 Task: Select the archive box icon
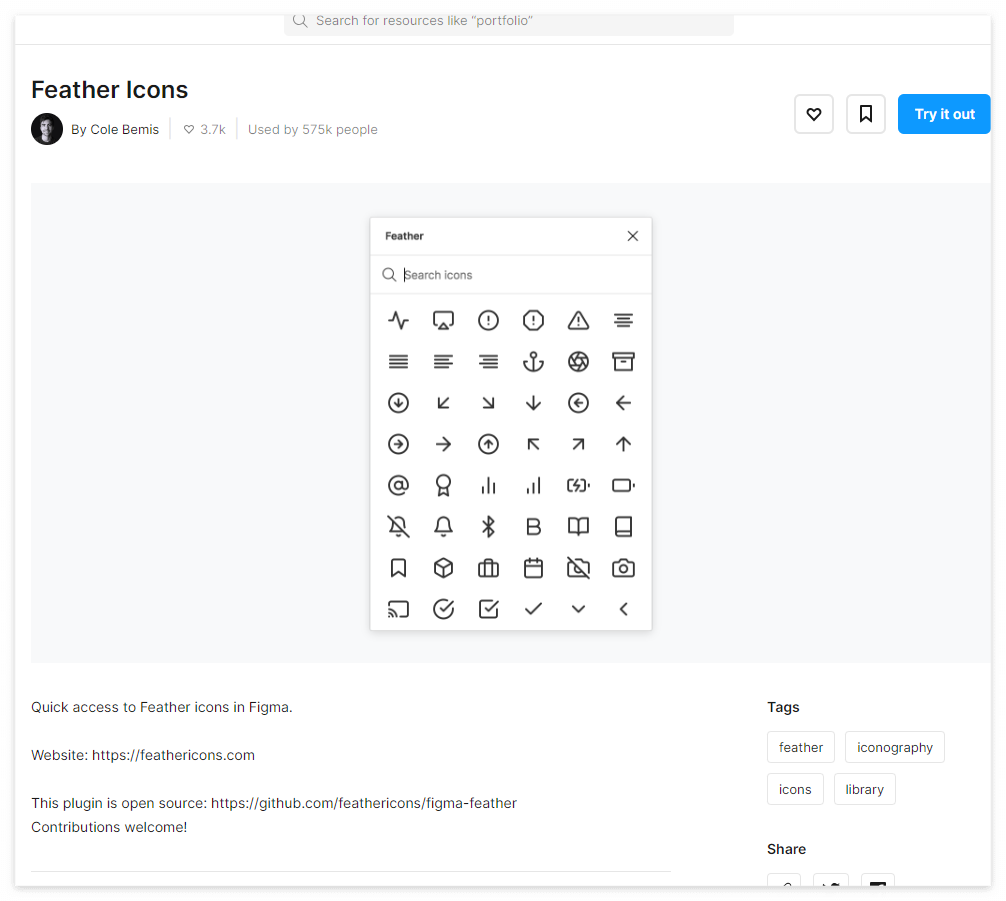pos(623,361)
